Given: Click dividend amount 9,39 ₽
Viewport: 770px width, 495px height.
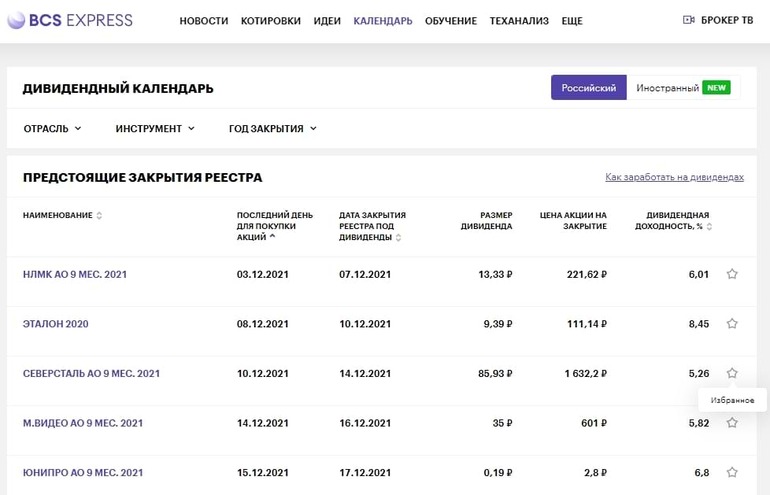Looking at the screenshot, I should tap(498, 324).
